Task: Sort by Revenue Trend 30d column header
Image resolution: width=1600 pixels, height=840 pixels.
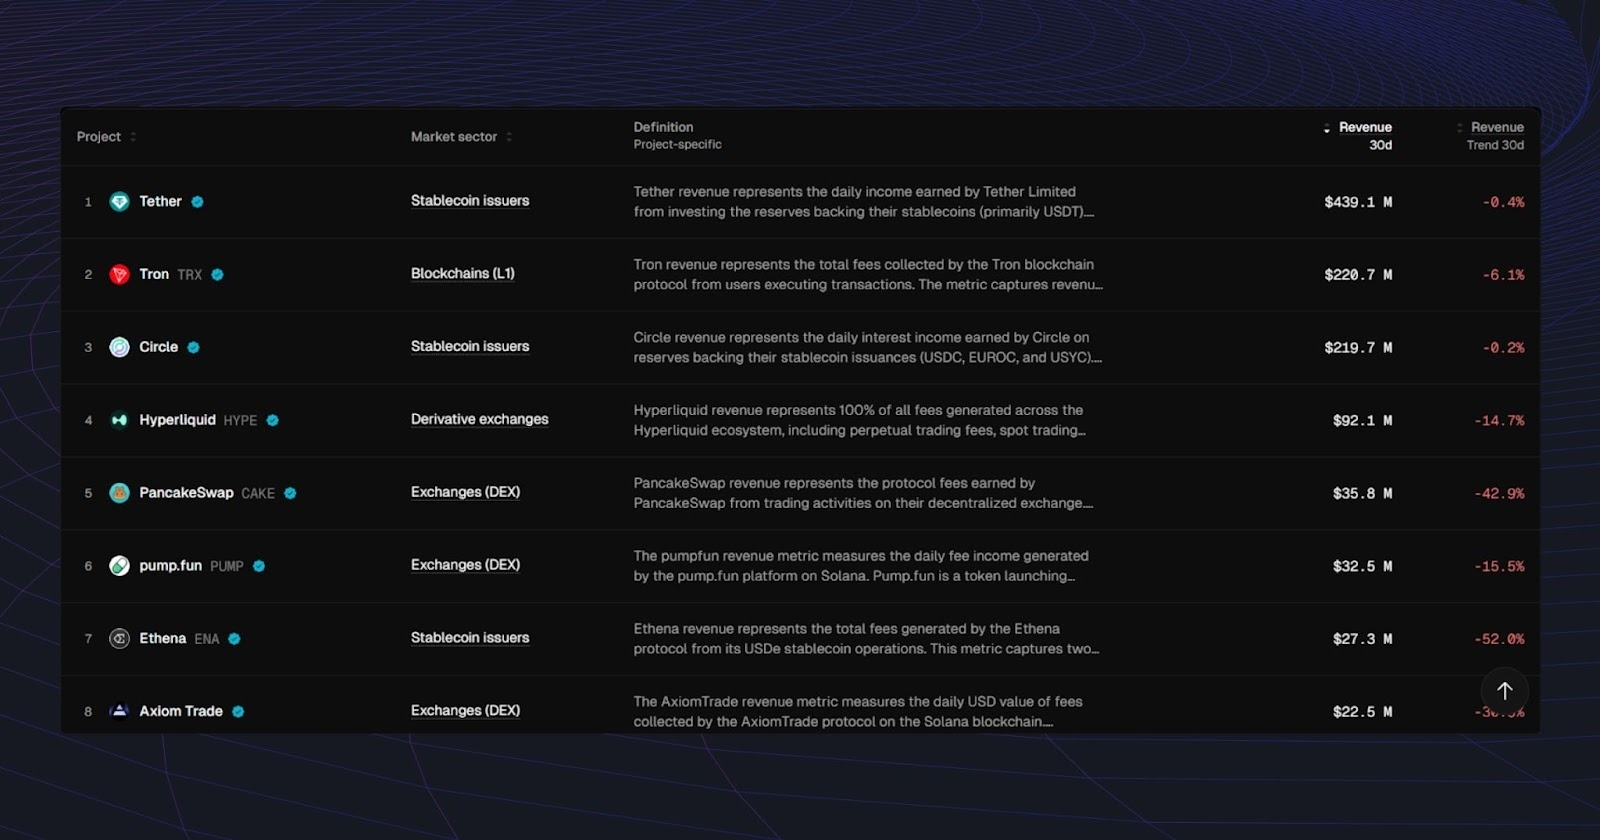Action: pos(1490,136)
